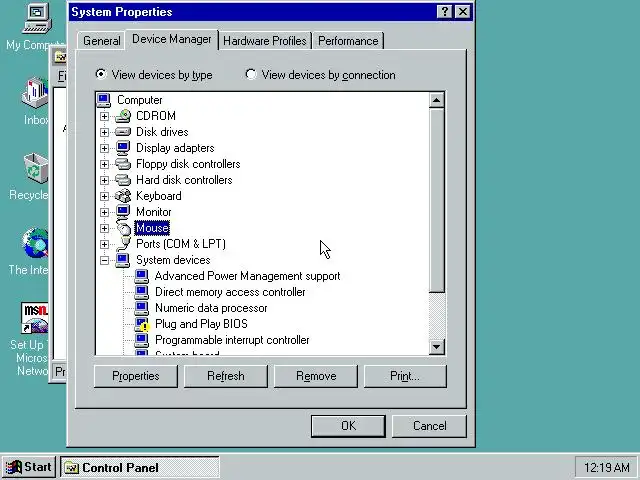Select The Internet desktop icon
The height and width of the screenshot is (480, 640).
point(36,243)
